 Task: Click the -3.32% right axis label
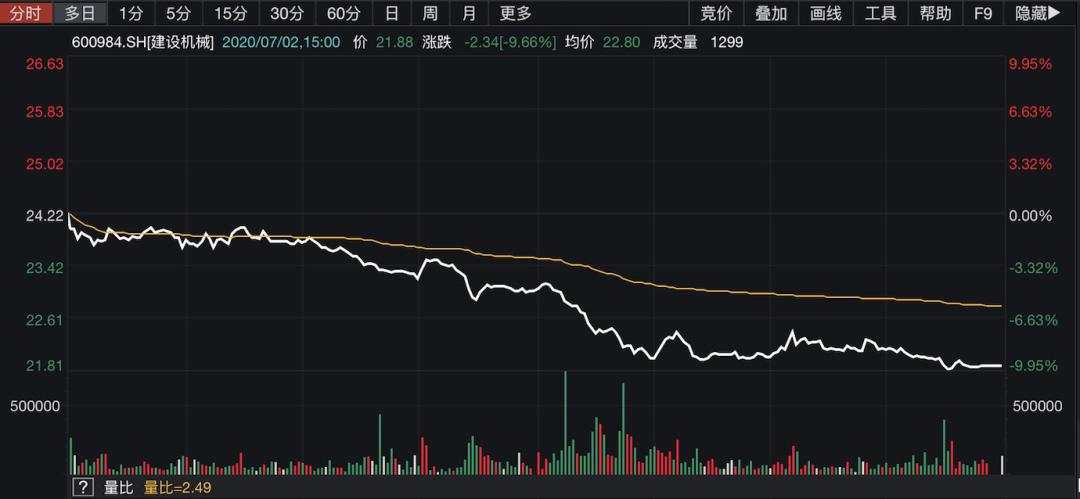[1032, 267]
